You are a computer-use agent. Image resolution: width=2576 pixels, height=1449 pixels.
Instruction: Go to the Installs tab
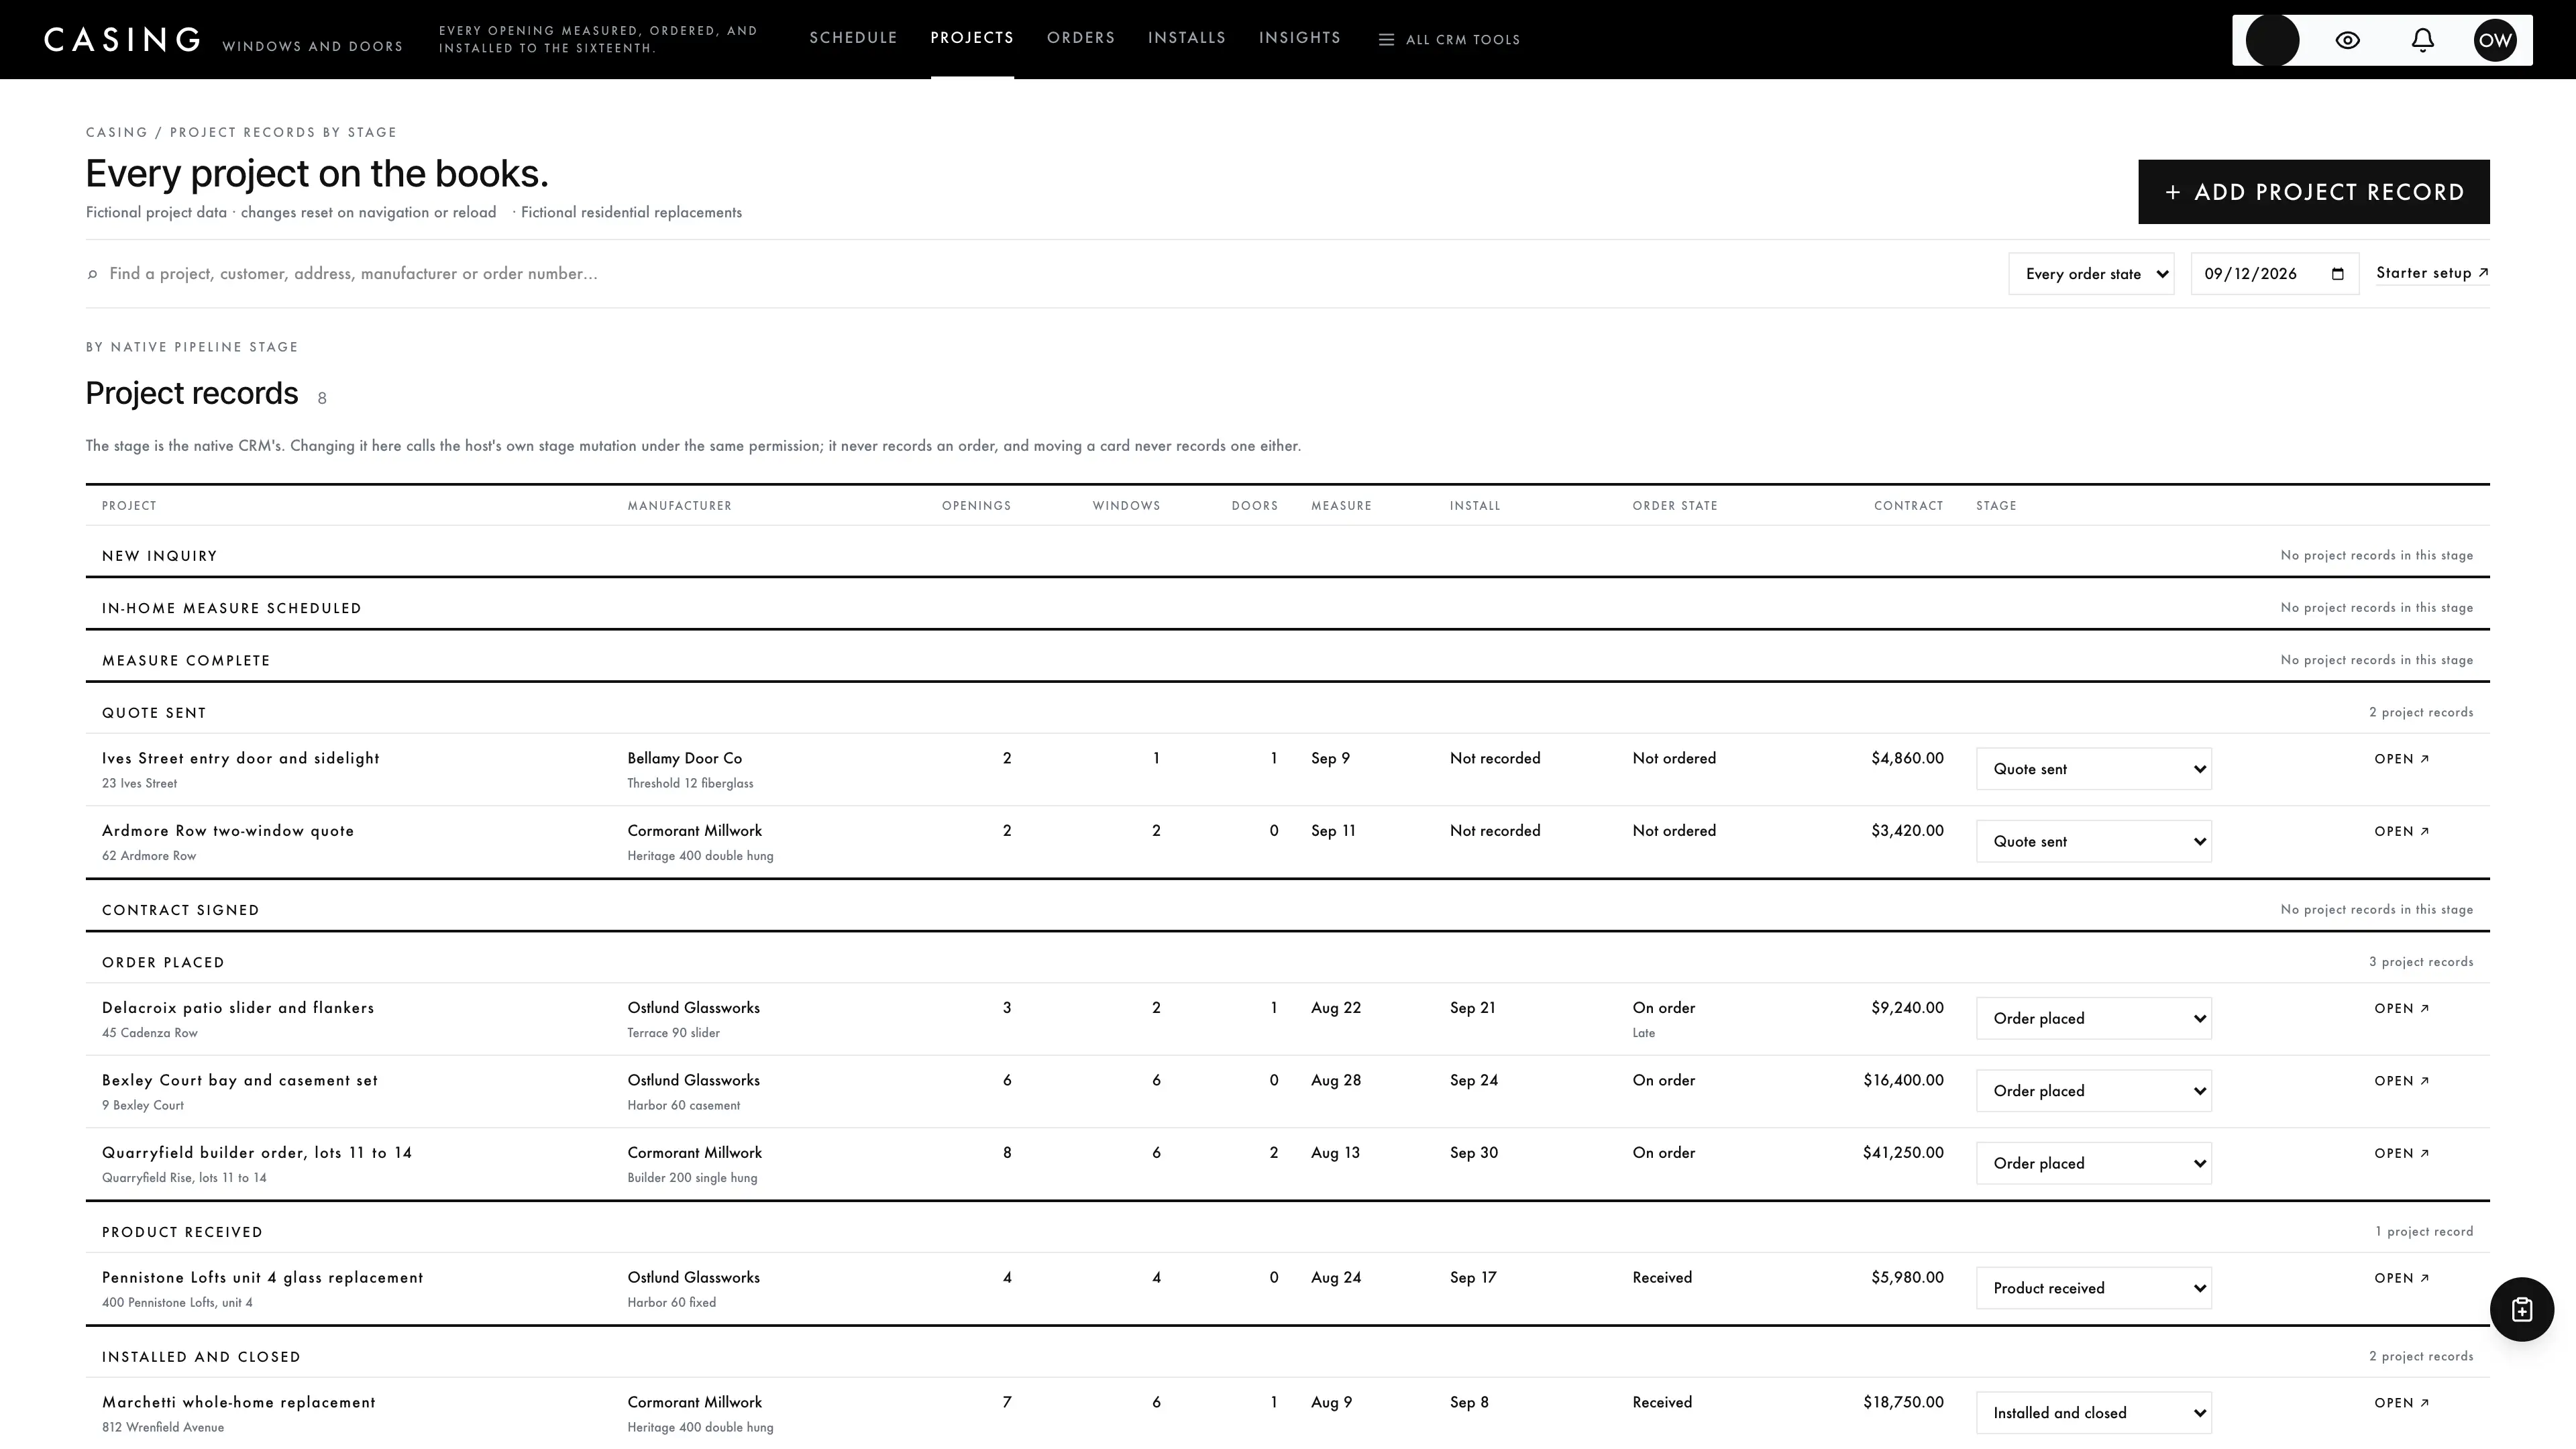(x=1187, y=38)
